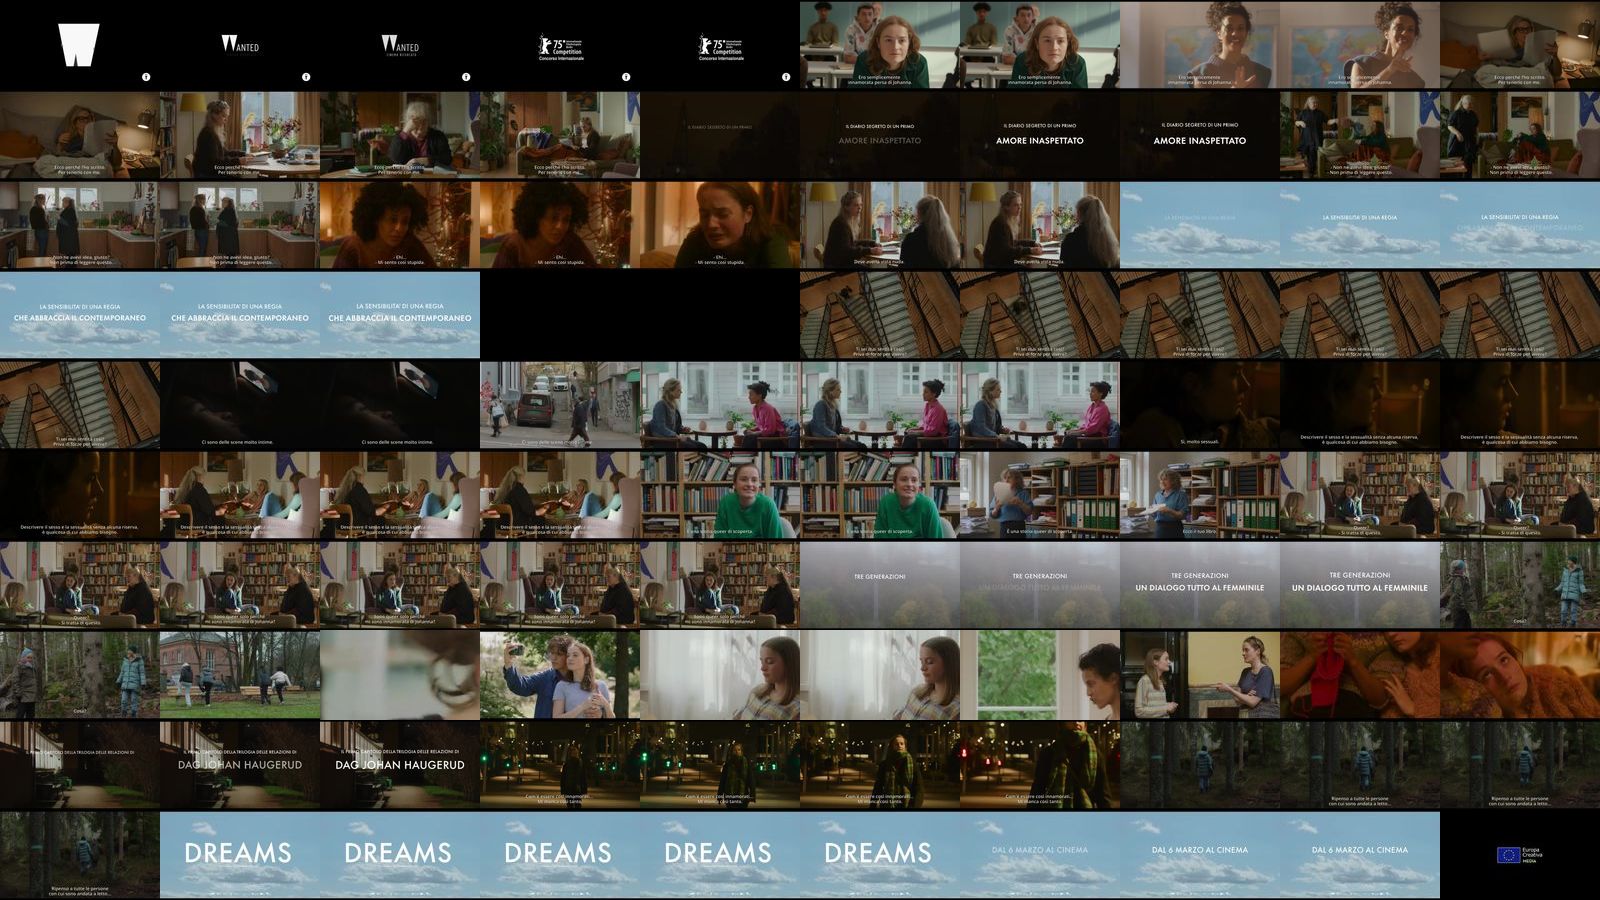This screenshot has width=1600, height=900.
Task: Open the girl lying on woolen blanket frame
Action: (x=1520, y=675)
